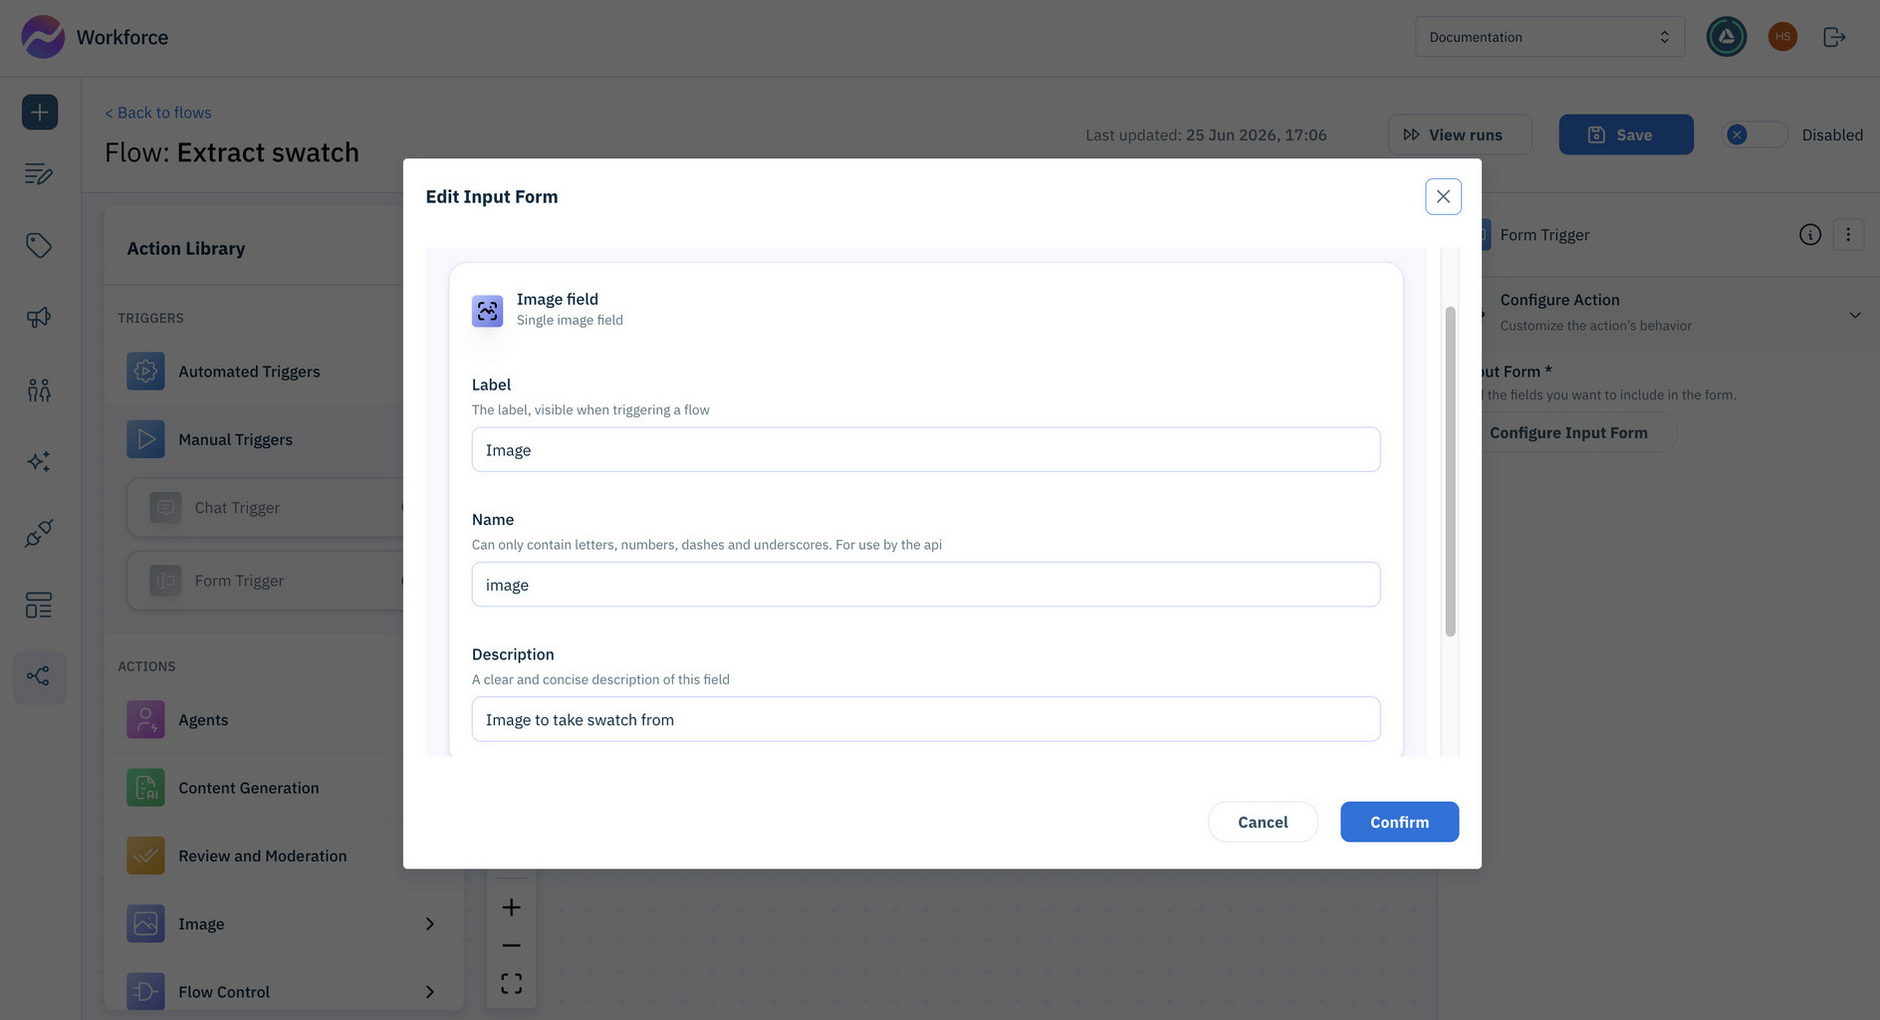Click the Form Trigger info icon
The height and width of the screenshot is (1020, 1880).
pos(1810,235)
